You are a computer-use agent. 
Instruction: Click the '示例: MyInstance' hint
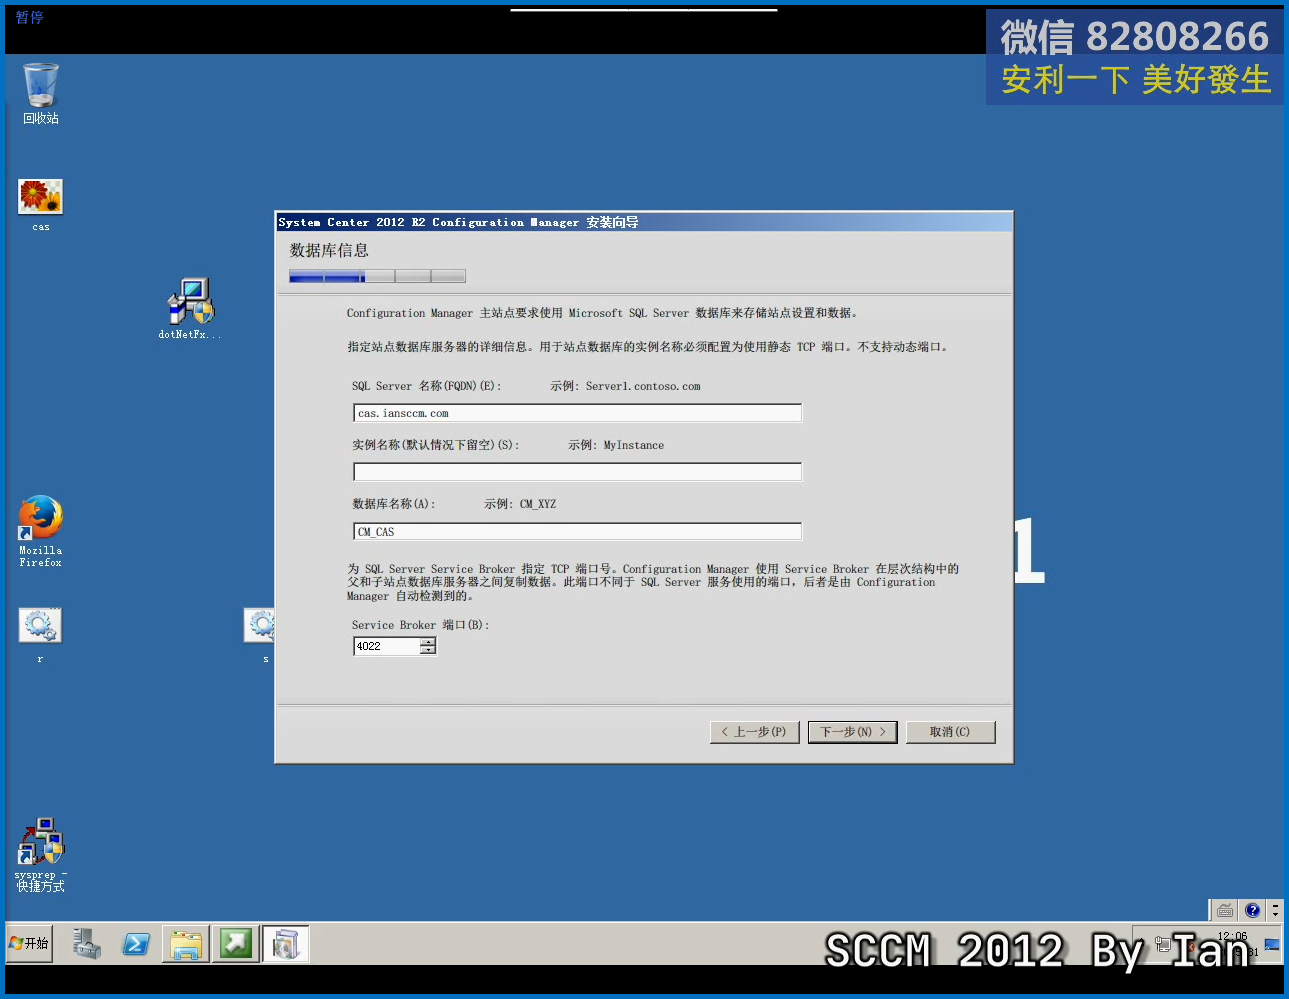tap(616, 445)
